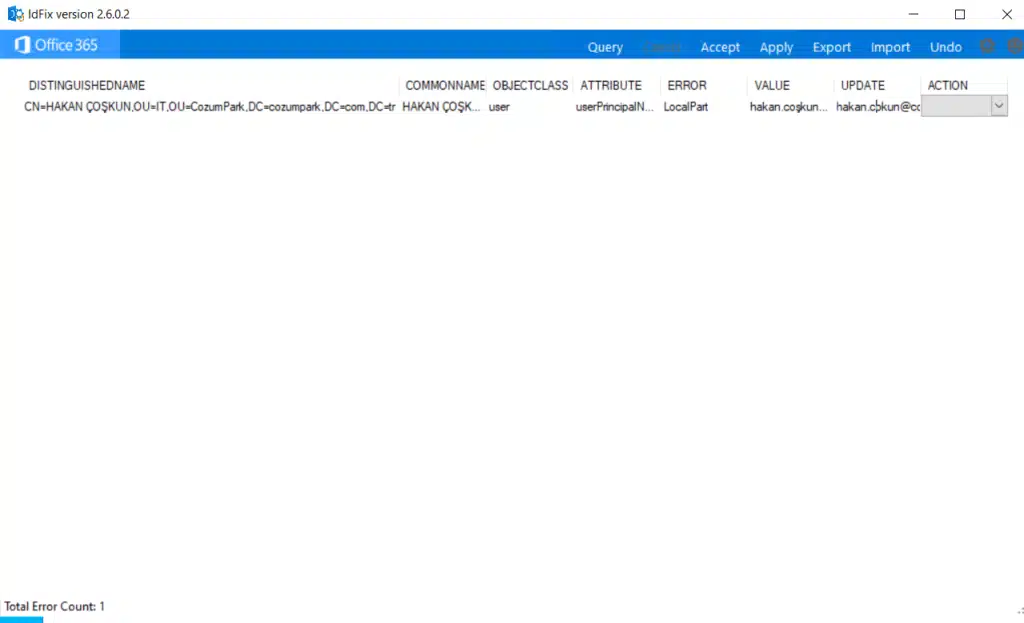Click Export in the top menu

(x=831, y=47)
